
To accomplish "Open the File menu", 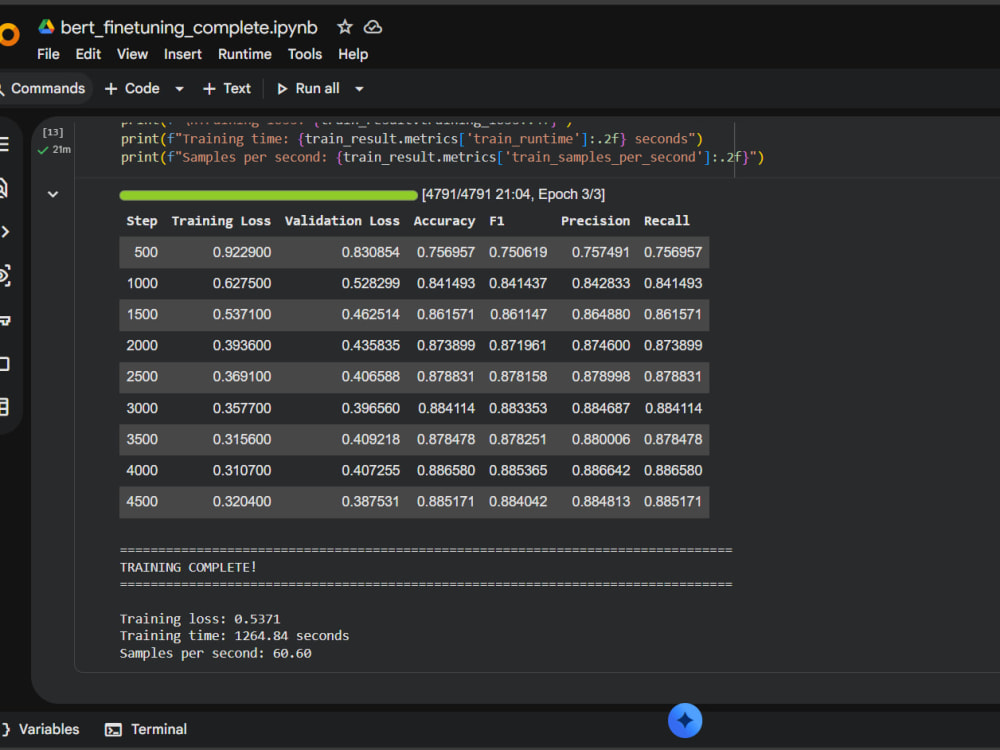I will coord(48,54).
